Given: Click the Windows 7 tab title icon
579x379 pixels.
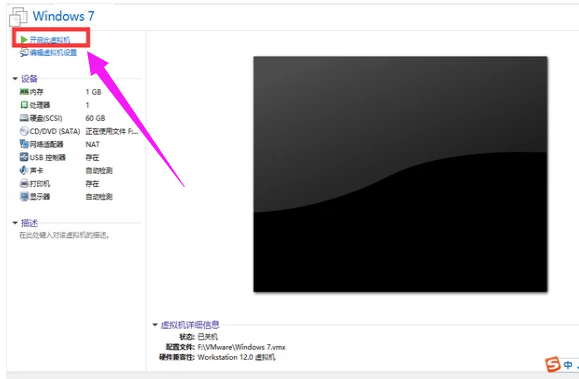Looking at the screenshot, I should (18, 17).
